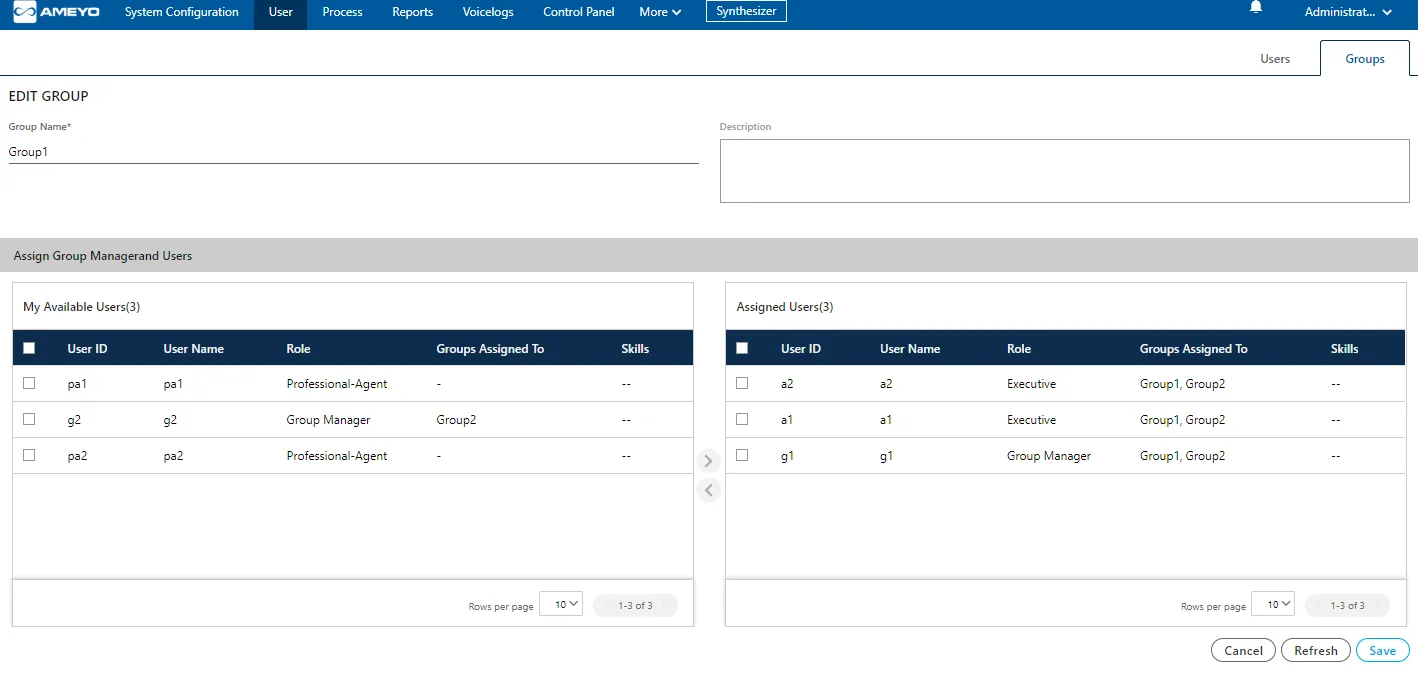Open the Reports menu
The image size is (1418, 673).
click(x=413, y=12)
